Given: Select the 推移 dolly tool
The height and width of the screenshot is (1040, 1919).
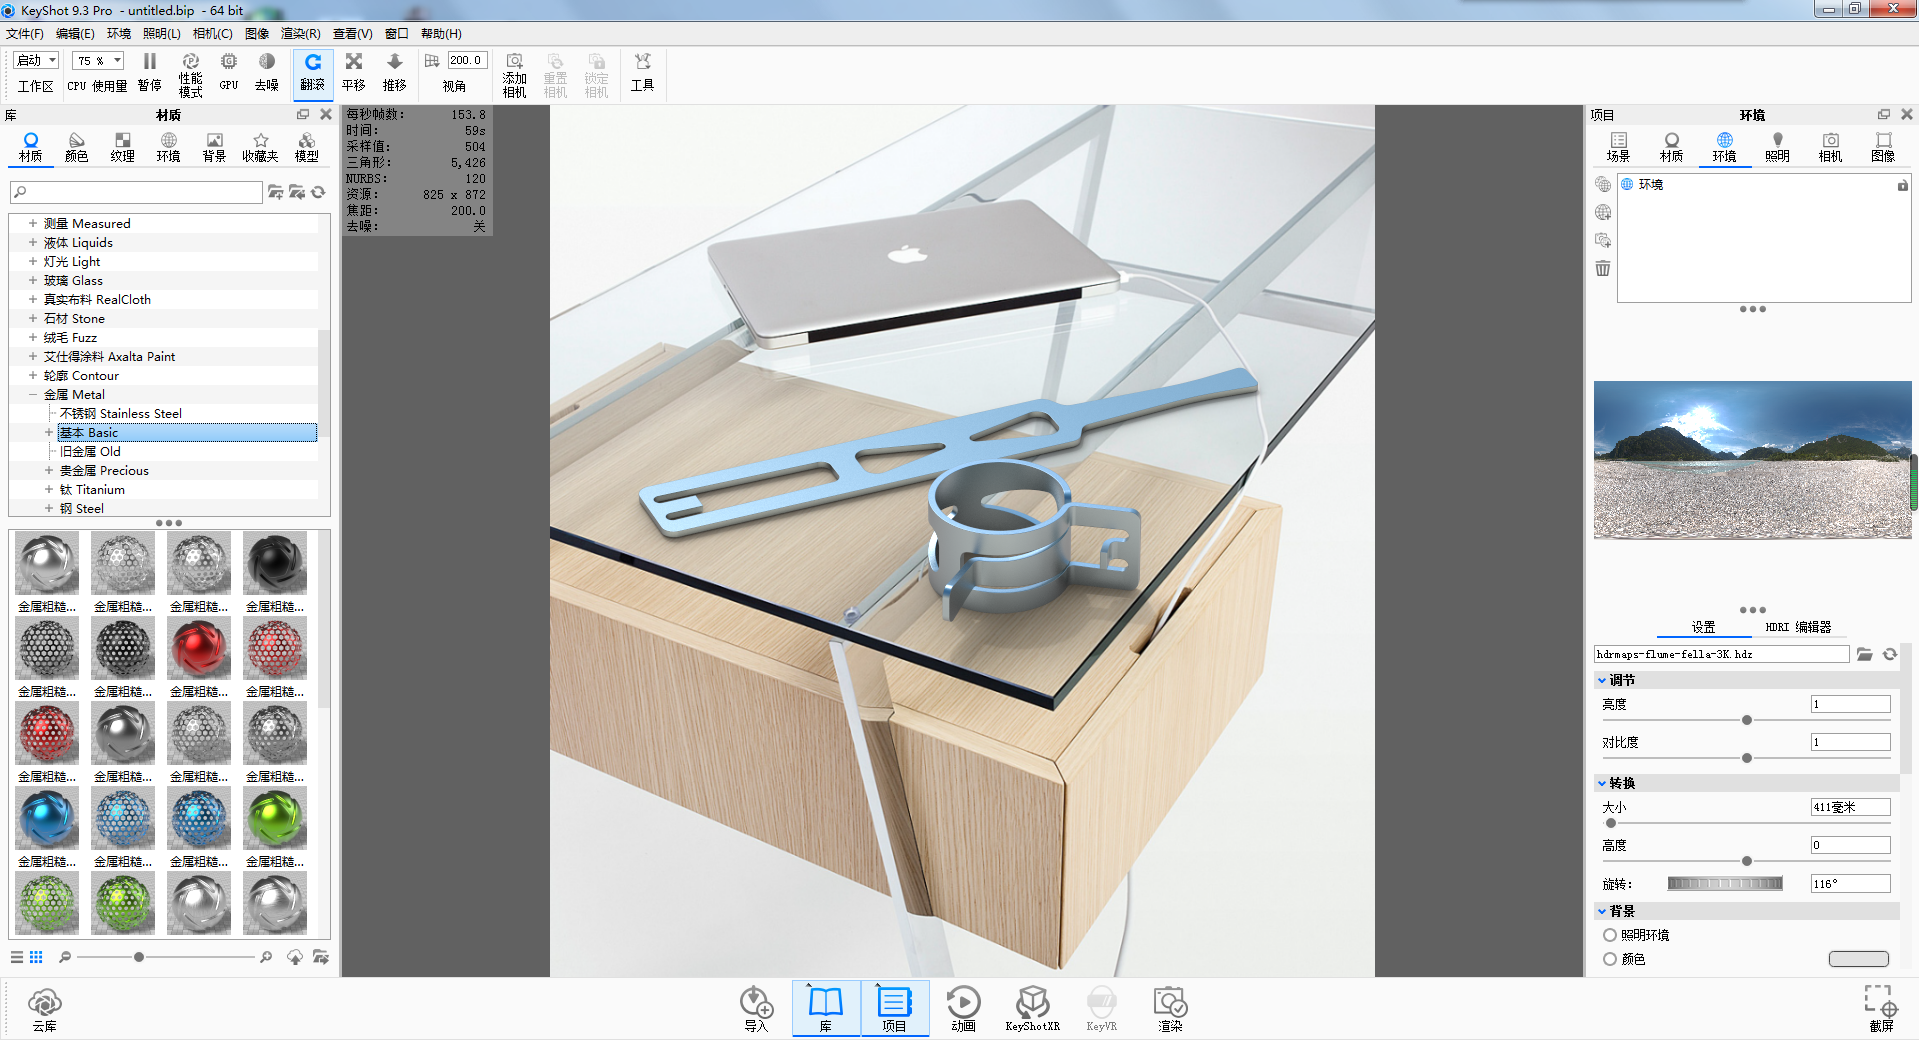Looking at the screenshot, I should coord(395,72).
